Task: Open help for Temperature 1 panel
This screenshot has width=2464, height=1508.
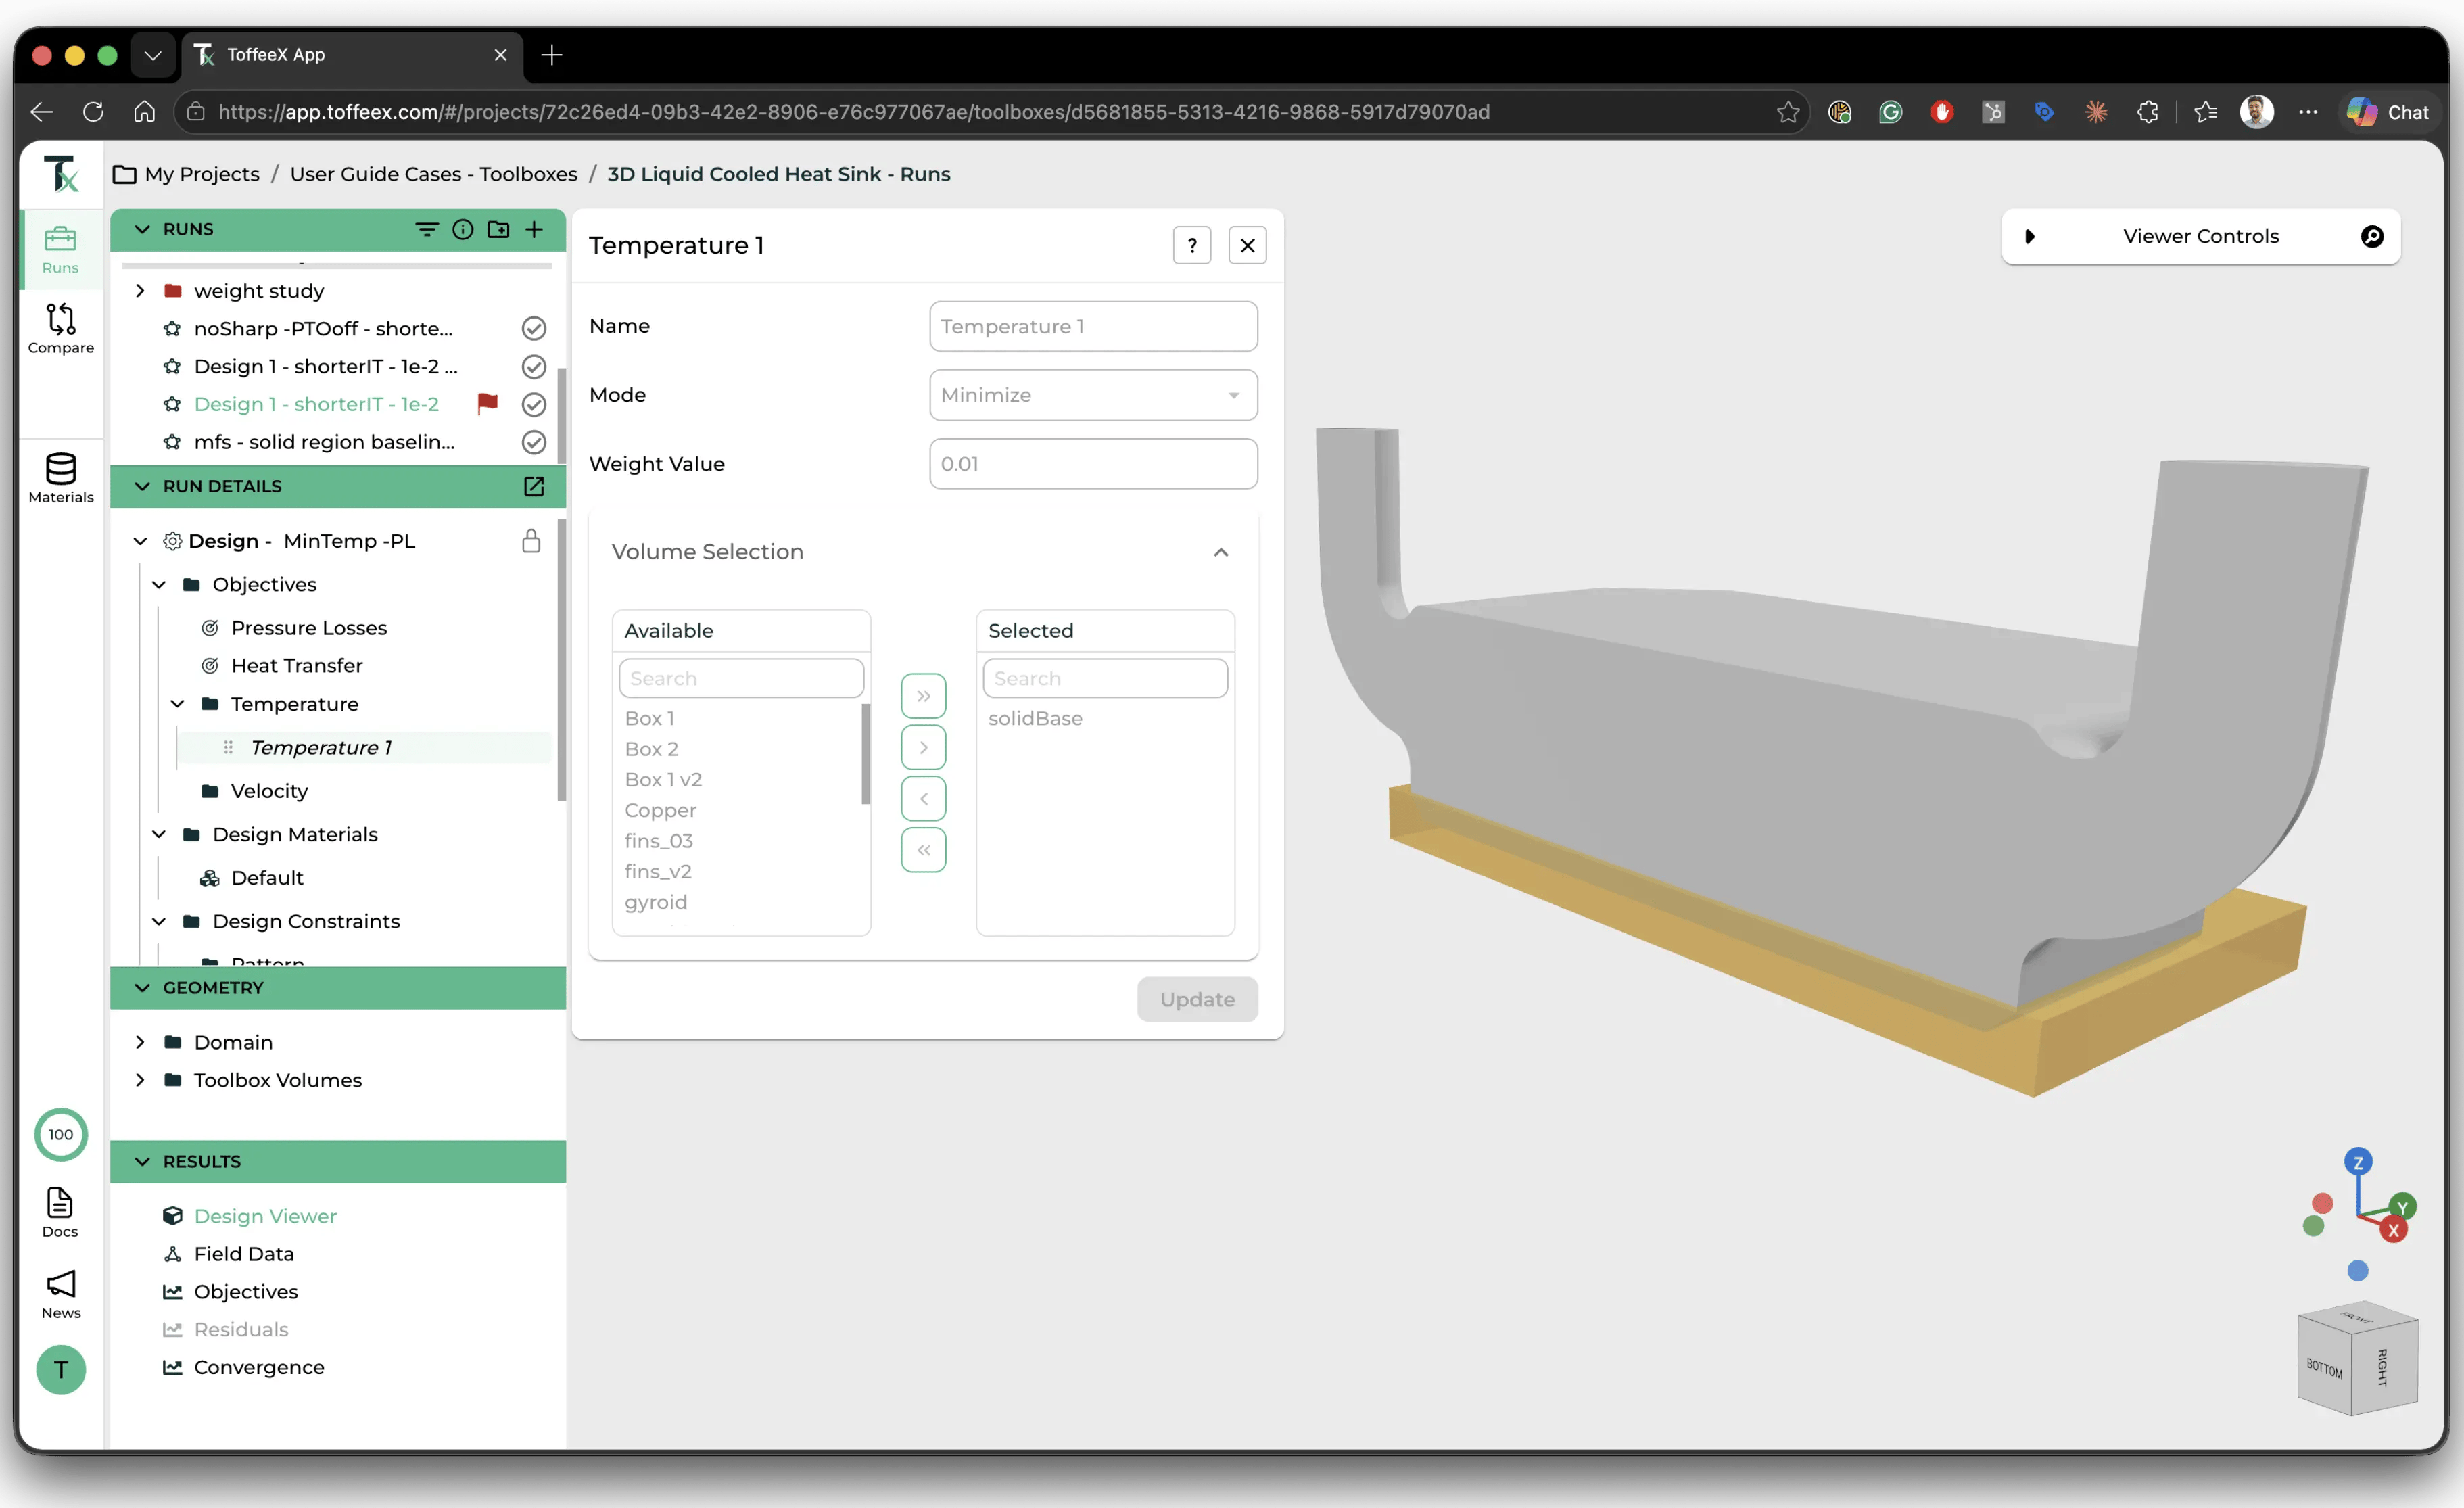Action: [1192, 245]
